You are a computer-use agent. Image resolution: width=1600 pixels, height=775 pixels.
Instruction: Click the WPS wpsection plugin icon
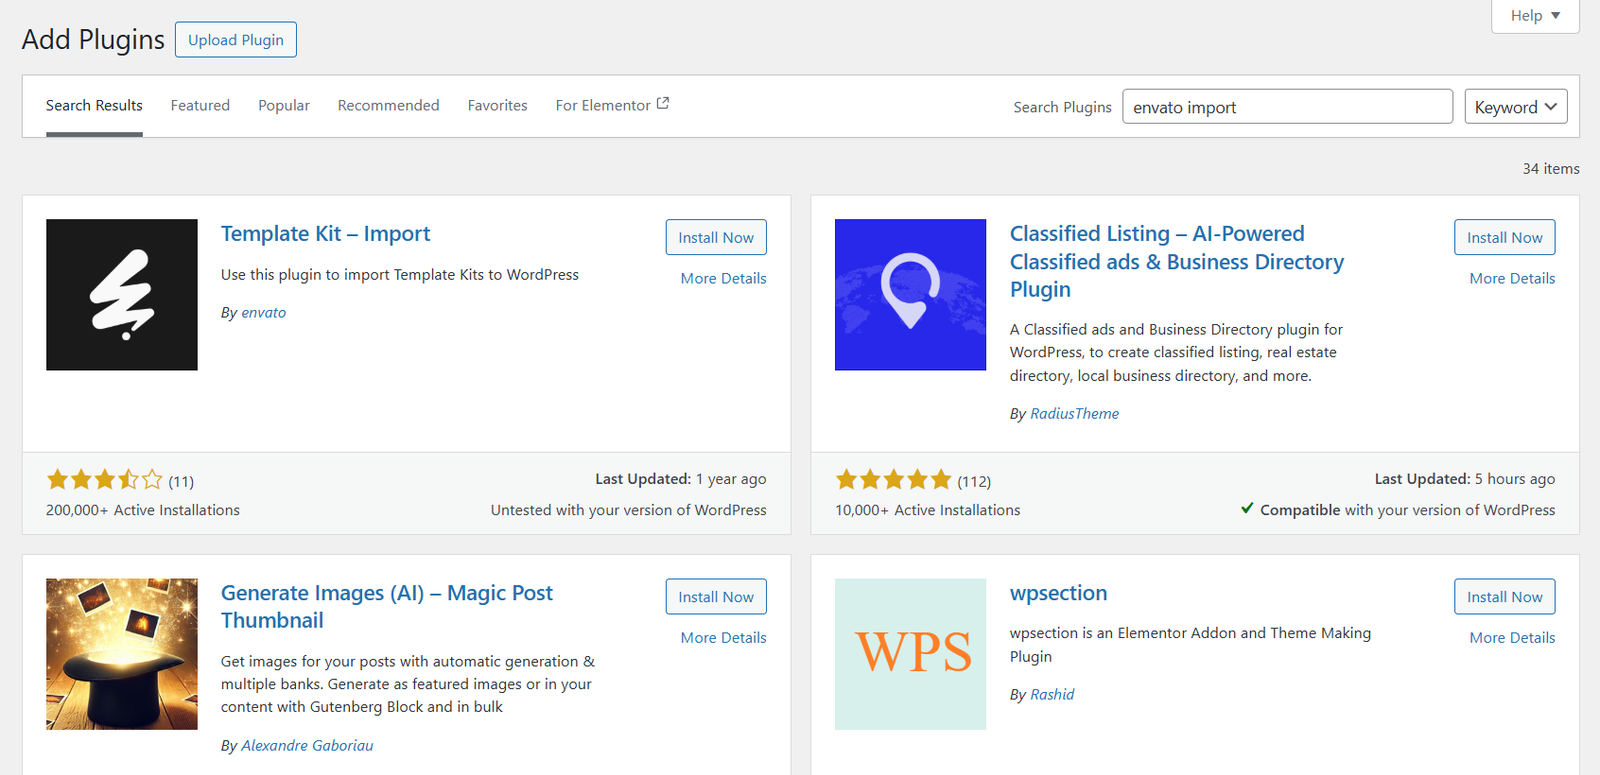coord(910,654)
